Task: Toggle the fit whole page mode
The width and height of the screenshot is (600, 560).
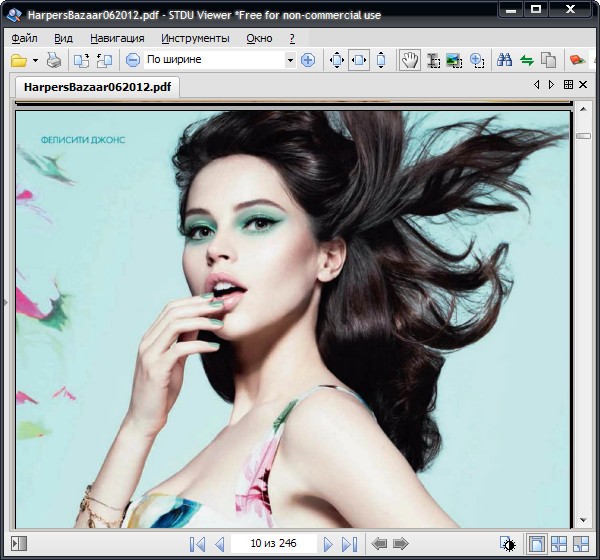Action: tap(336, 61)
